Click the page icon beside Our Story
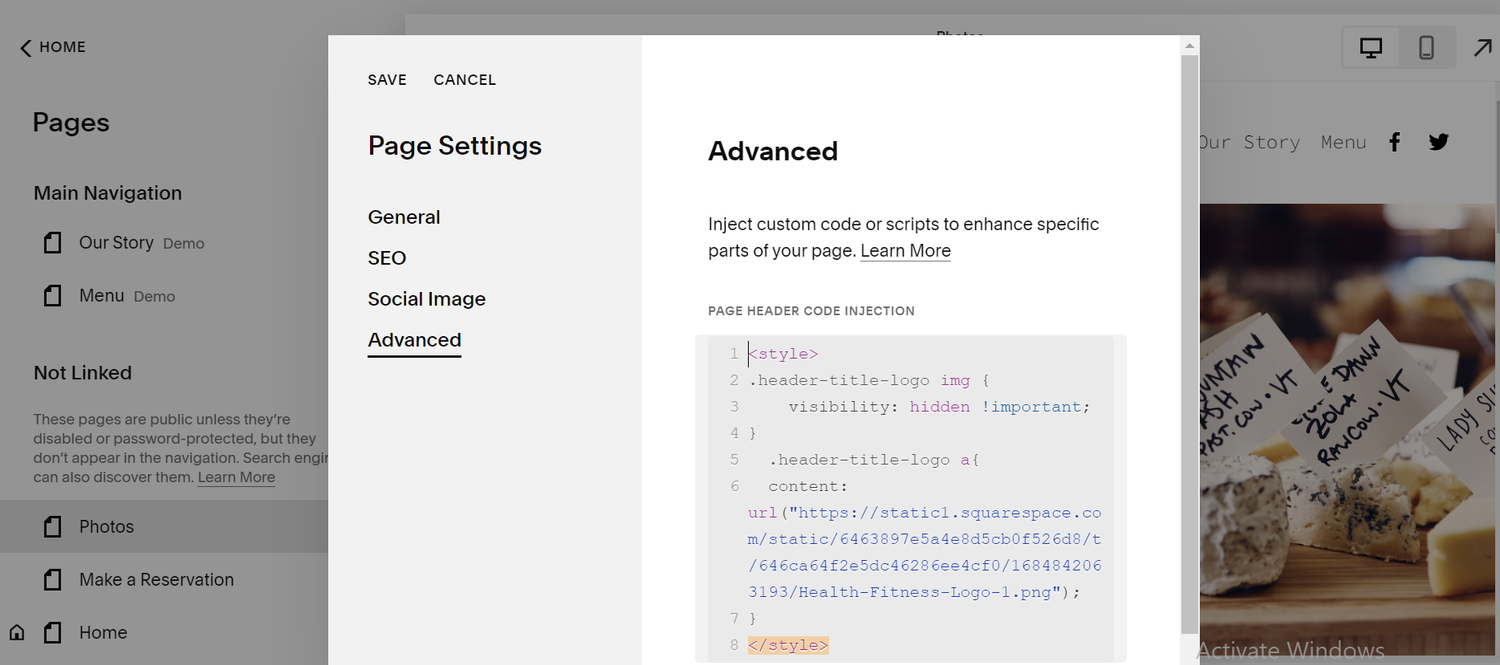Screen dimensions: 1500x665 [x=52, y=242]
